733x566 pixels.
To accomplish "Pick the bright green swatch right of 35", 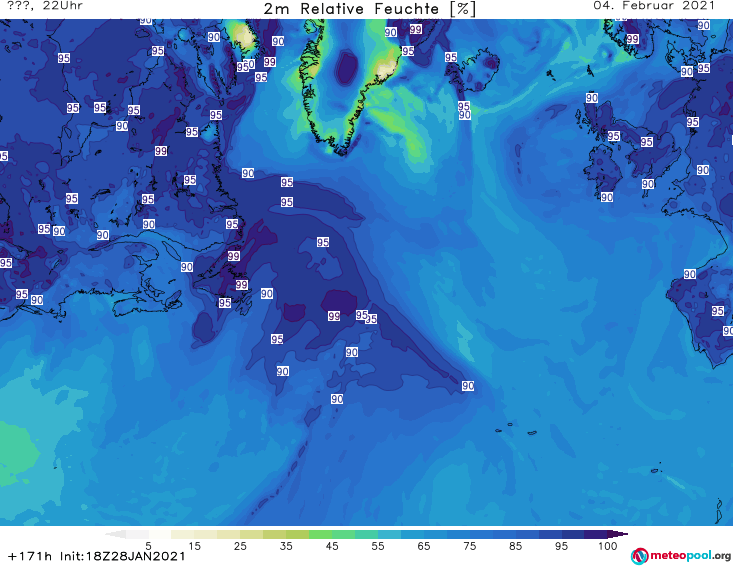I will coord(320,534).
